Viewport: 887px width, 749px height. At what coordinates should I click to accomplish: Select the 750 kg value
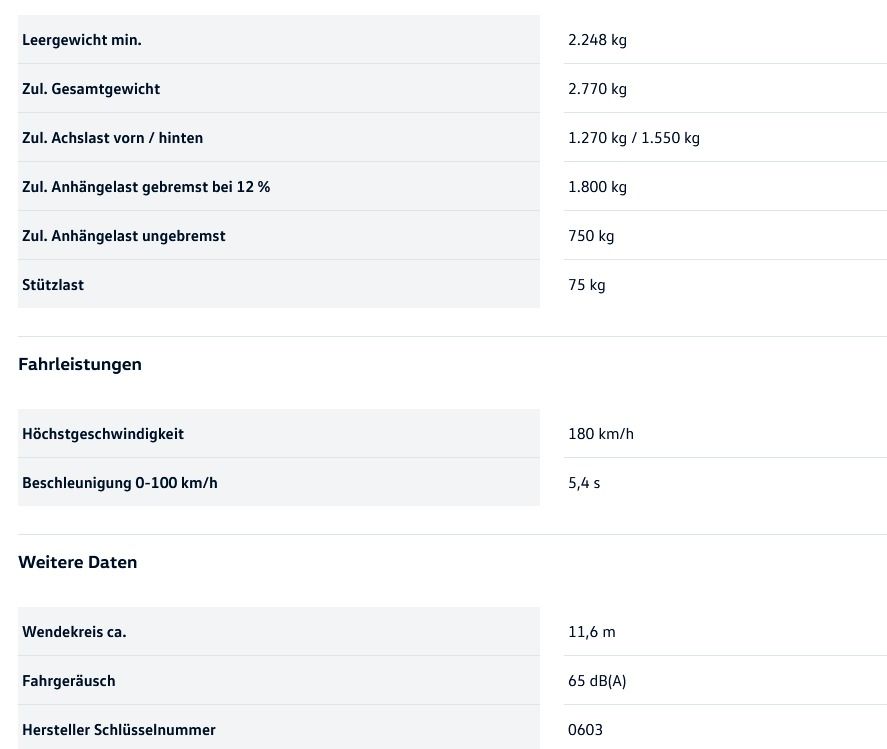coord(591,236)
